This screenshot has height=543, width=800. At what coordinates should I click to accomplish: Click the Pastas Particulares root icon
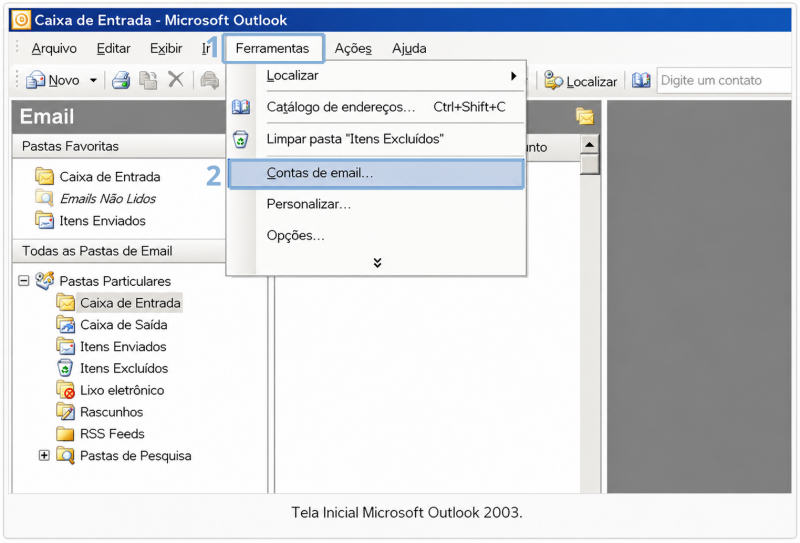(x=44, y=280)
